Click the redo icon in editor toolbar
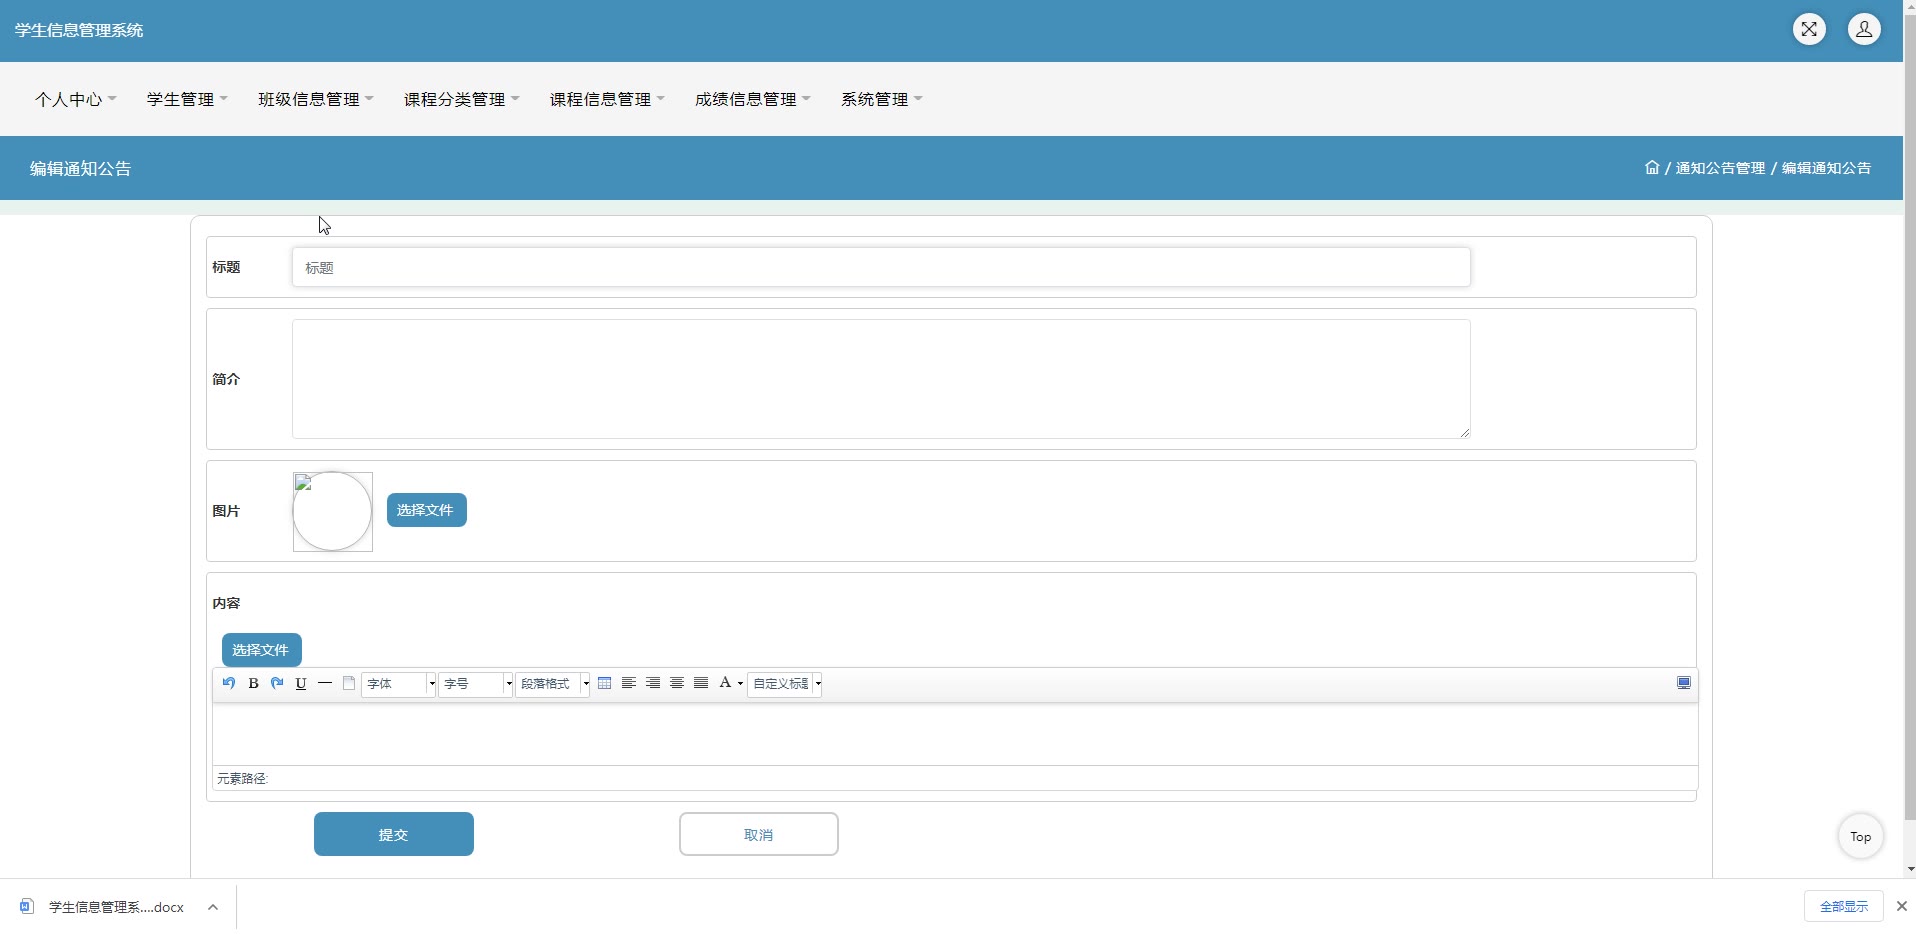Viewport: 1916px width, 934px height. click(277, 683)
